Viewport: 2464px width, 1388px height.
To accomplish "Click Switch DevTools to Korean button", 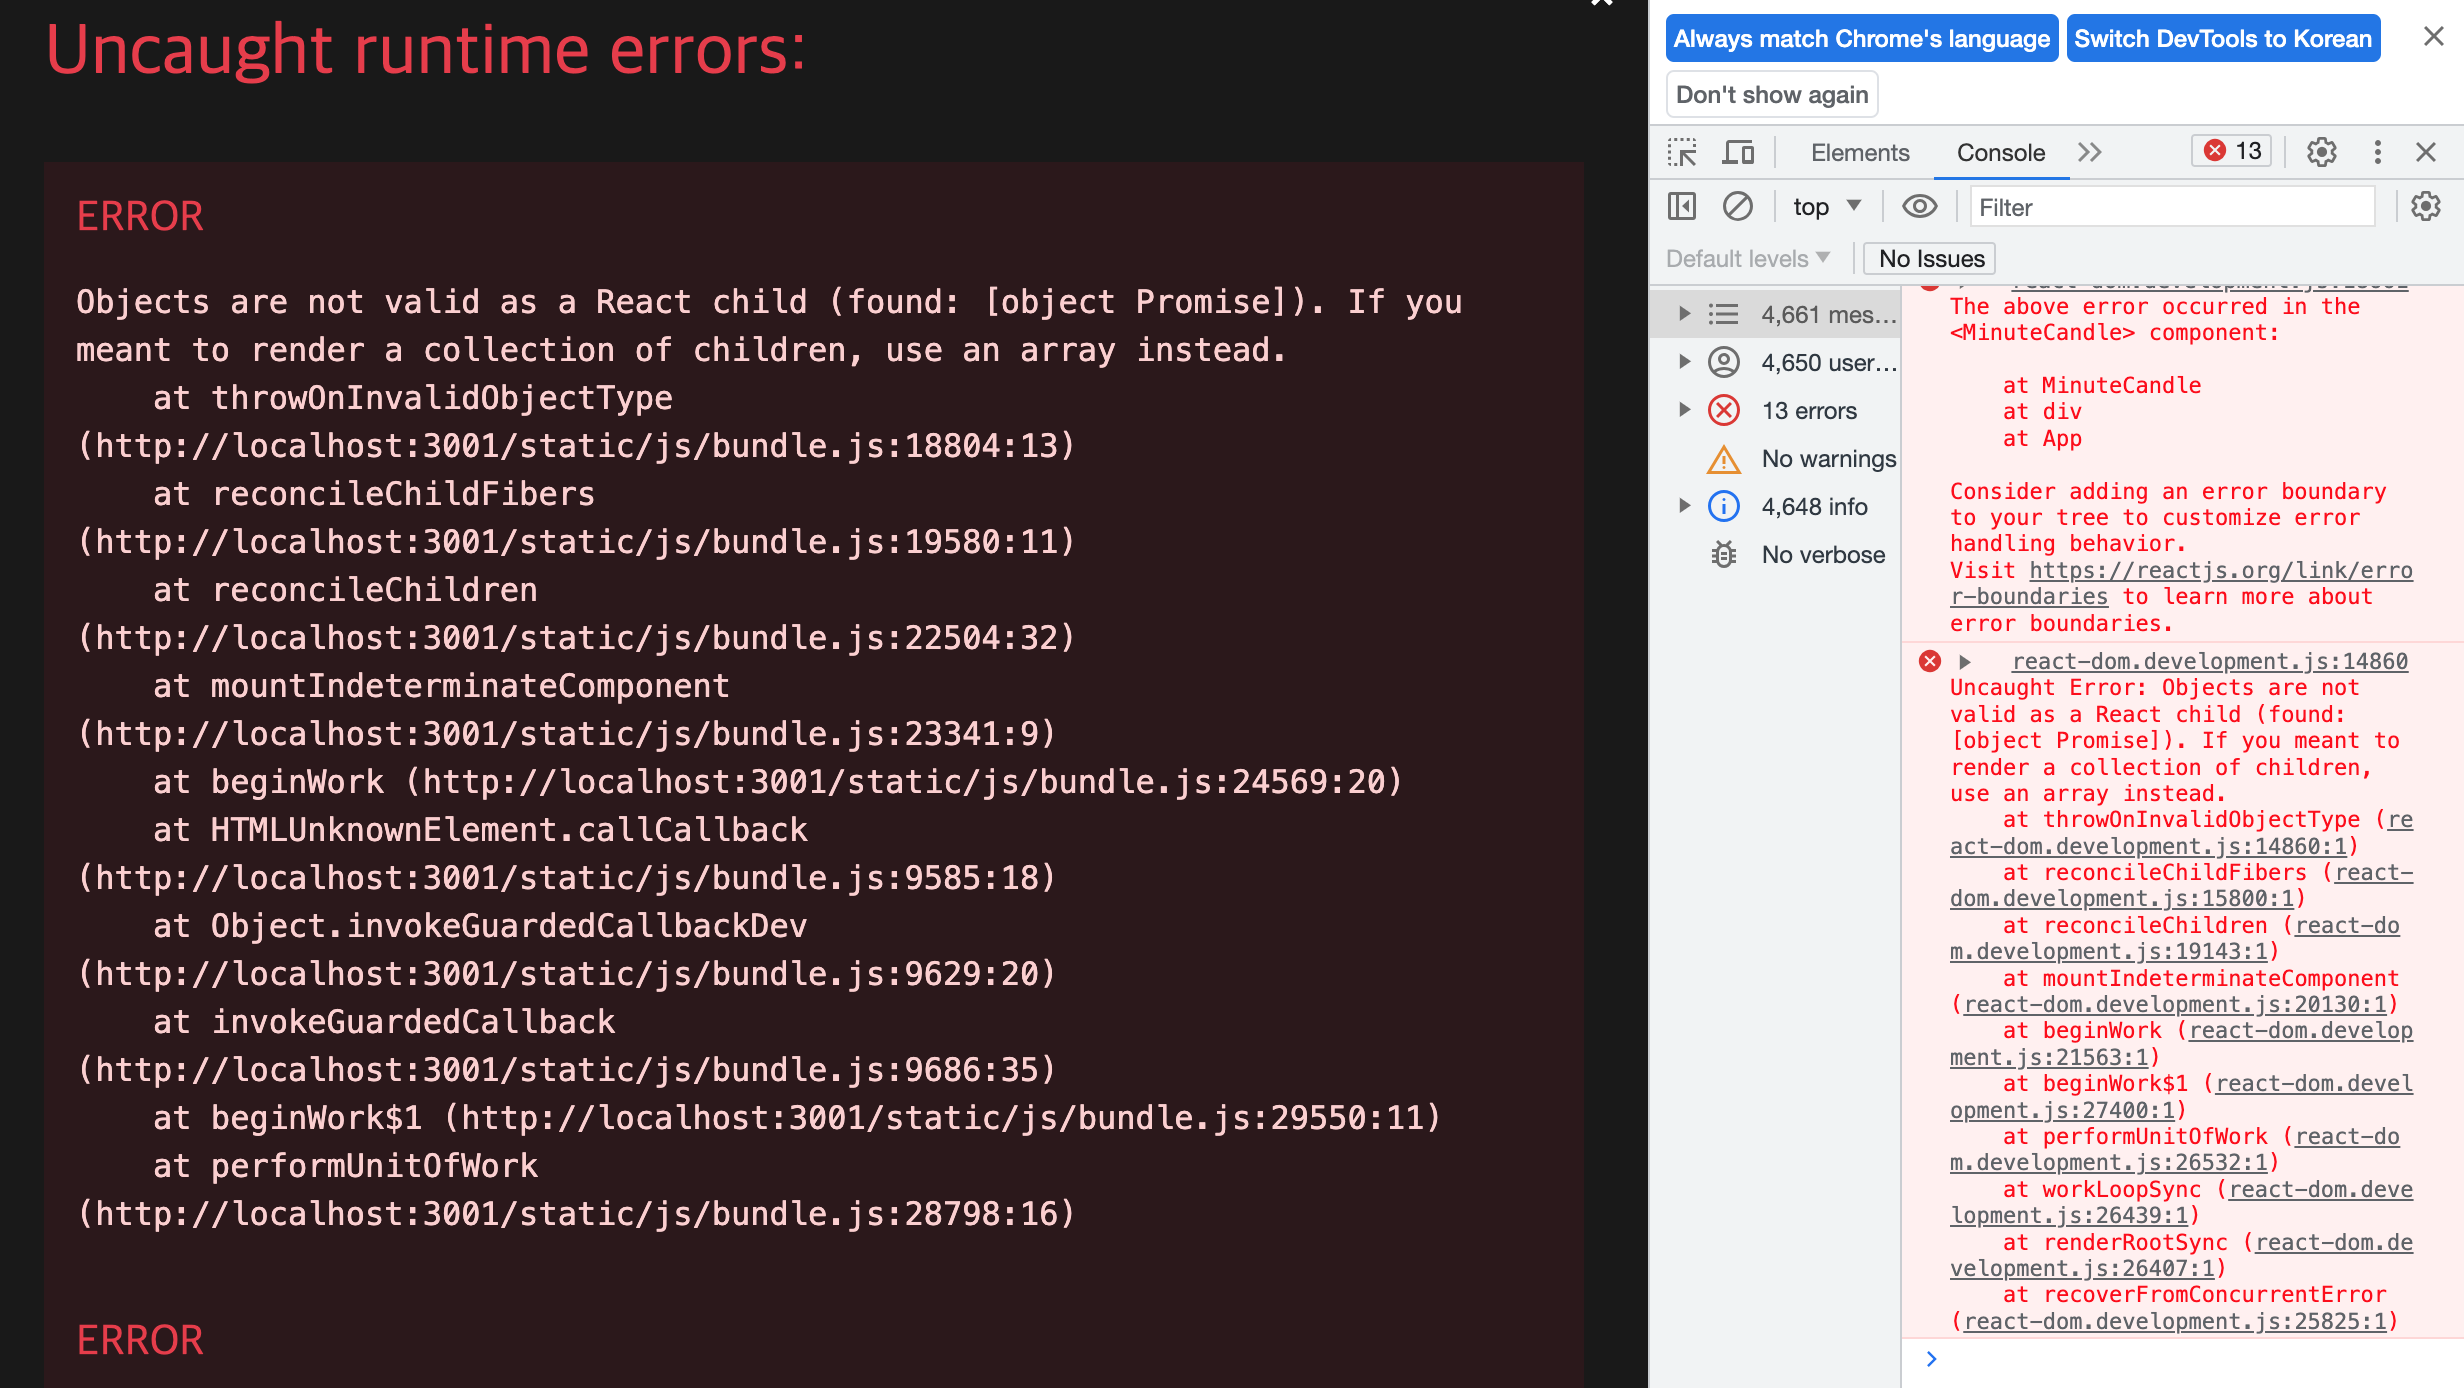I will click(2223, 38).
